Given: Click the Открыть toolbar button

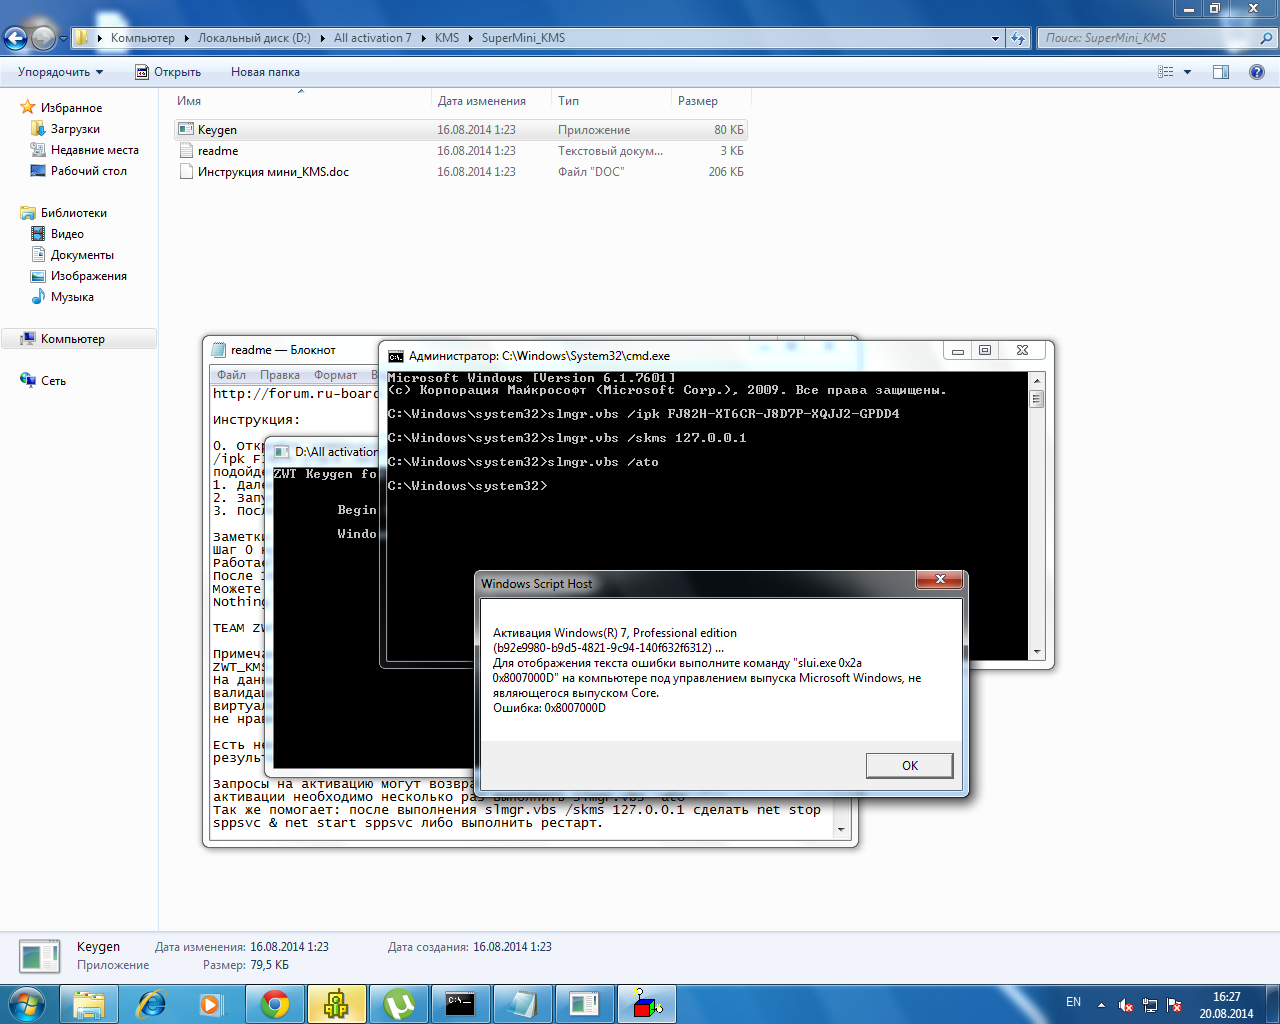Looking at the screenshot, I should pos(168,72).
